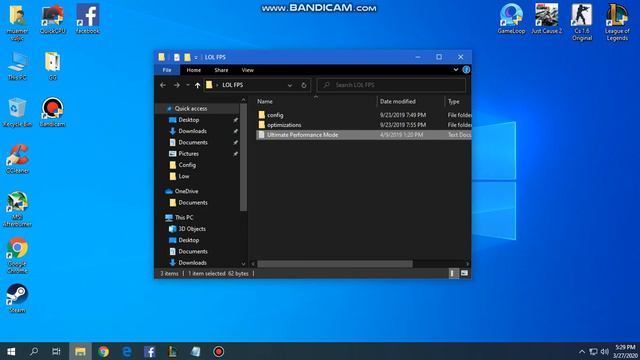Switch to the large icons view button
640x360 pixels.
click(x=464, y=273)
